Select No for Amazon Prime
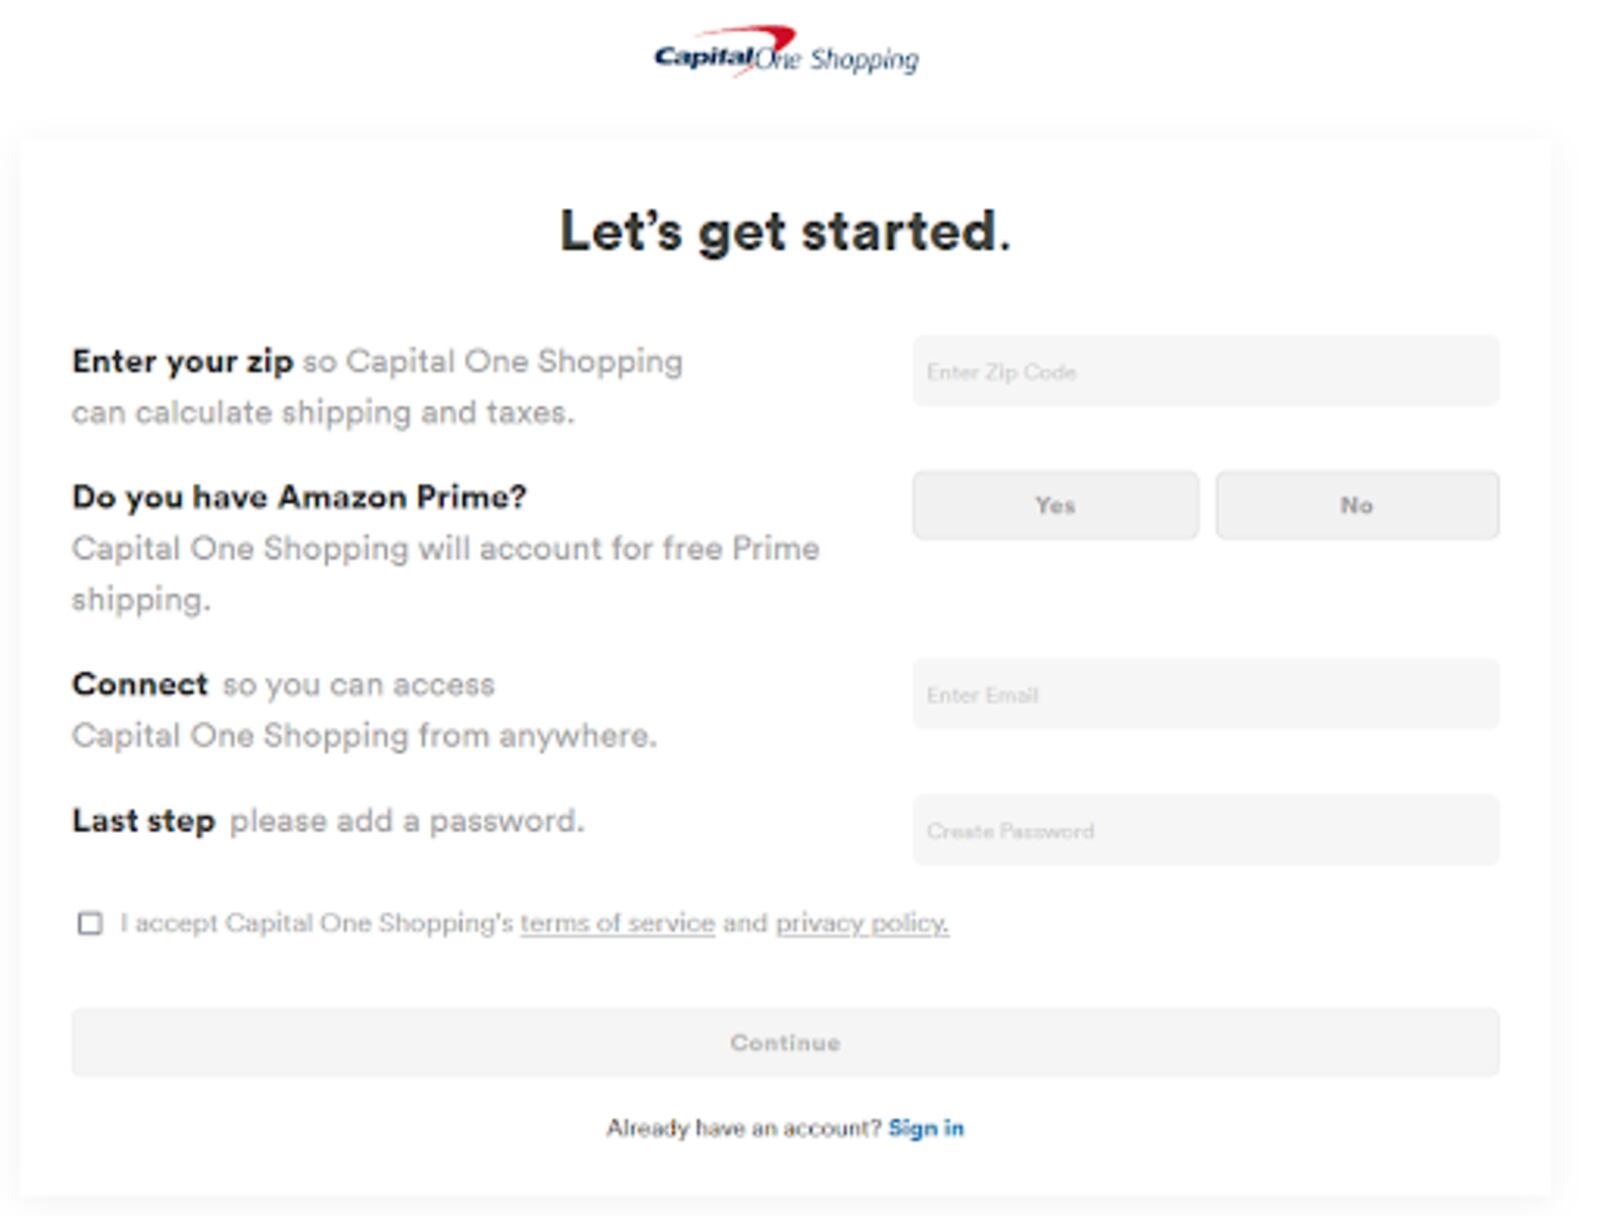This screenshot has width=1600, height=1216. (1357, 505)
